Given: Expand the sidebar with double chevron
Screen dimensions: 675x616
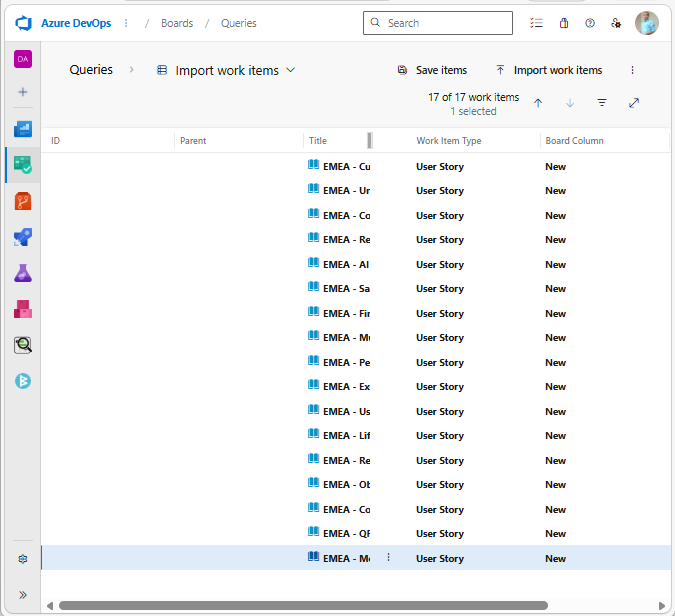Looking at the screenshot, I should (x=23, y=595).
